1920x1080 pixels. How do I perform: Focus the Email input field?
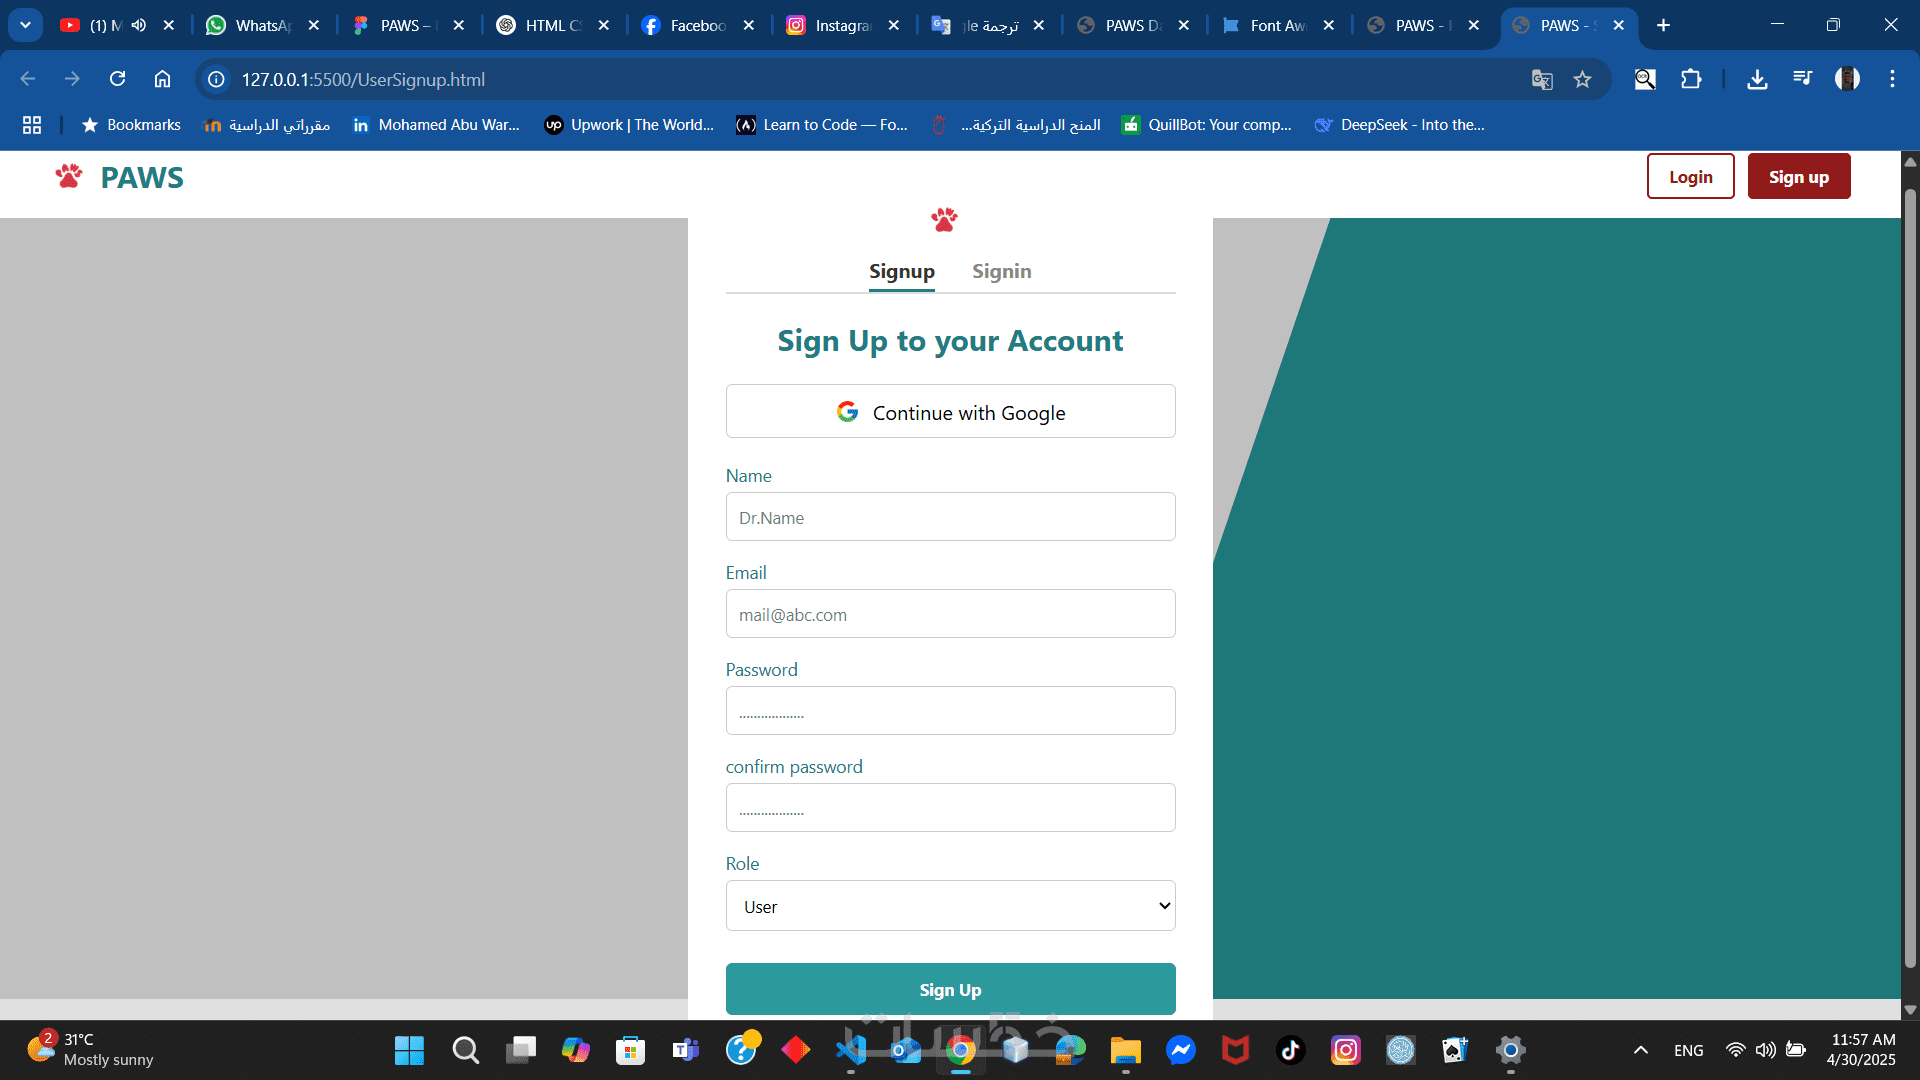[x=950, y=614]
